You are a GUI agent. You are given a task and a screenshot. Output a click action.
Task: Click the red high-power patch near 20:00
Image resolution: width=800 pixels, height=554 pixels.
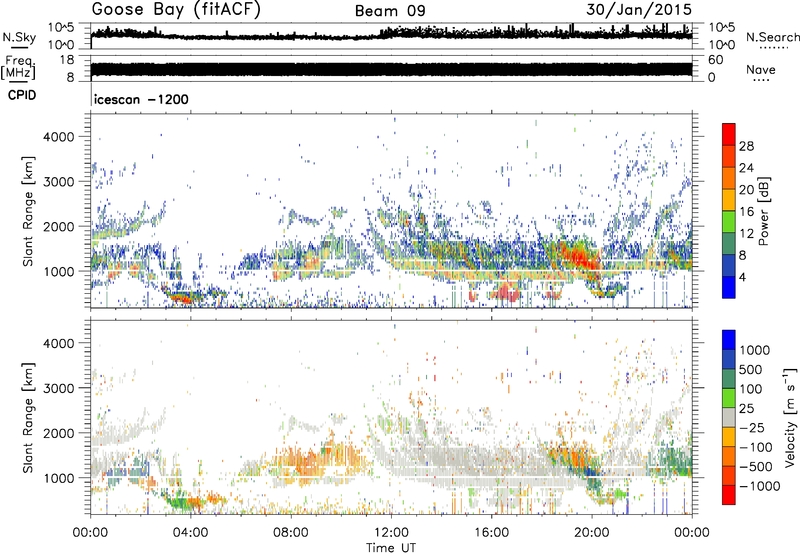[579, 255]
